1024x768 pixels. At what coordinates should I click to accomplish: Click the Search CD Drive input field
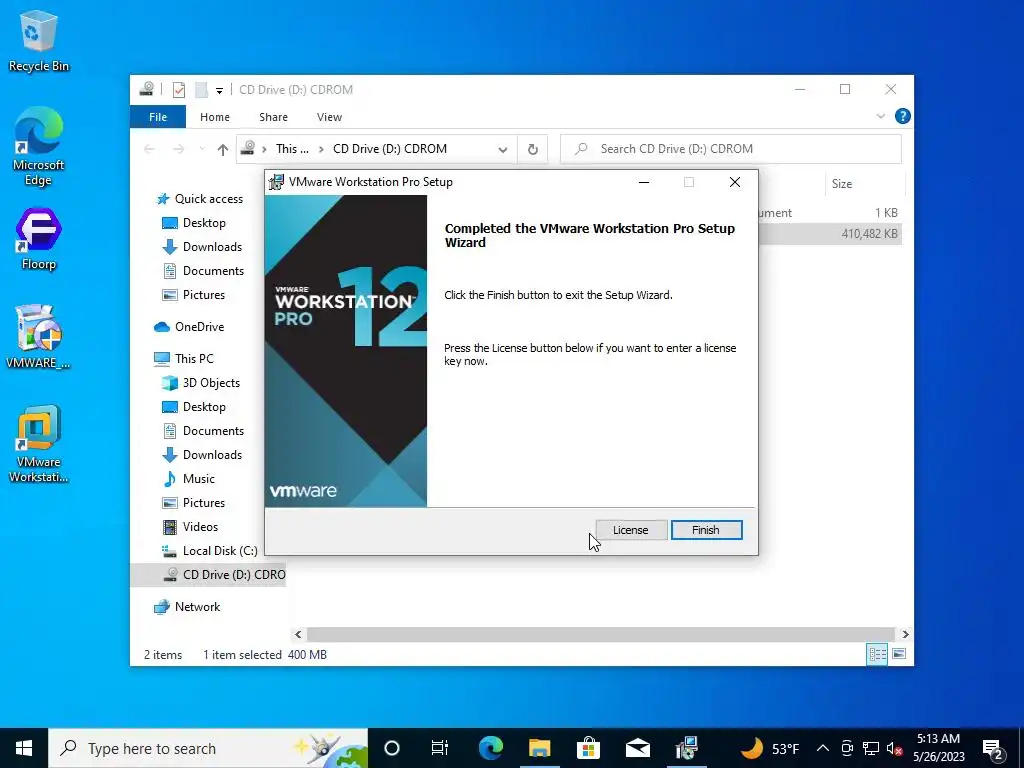click(x=731, y=149)
